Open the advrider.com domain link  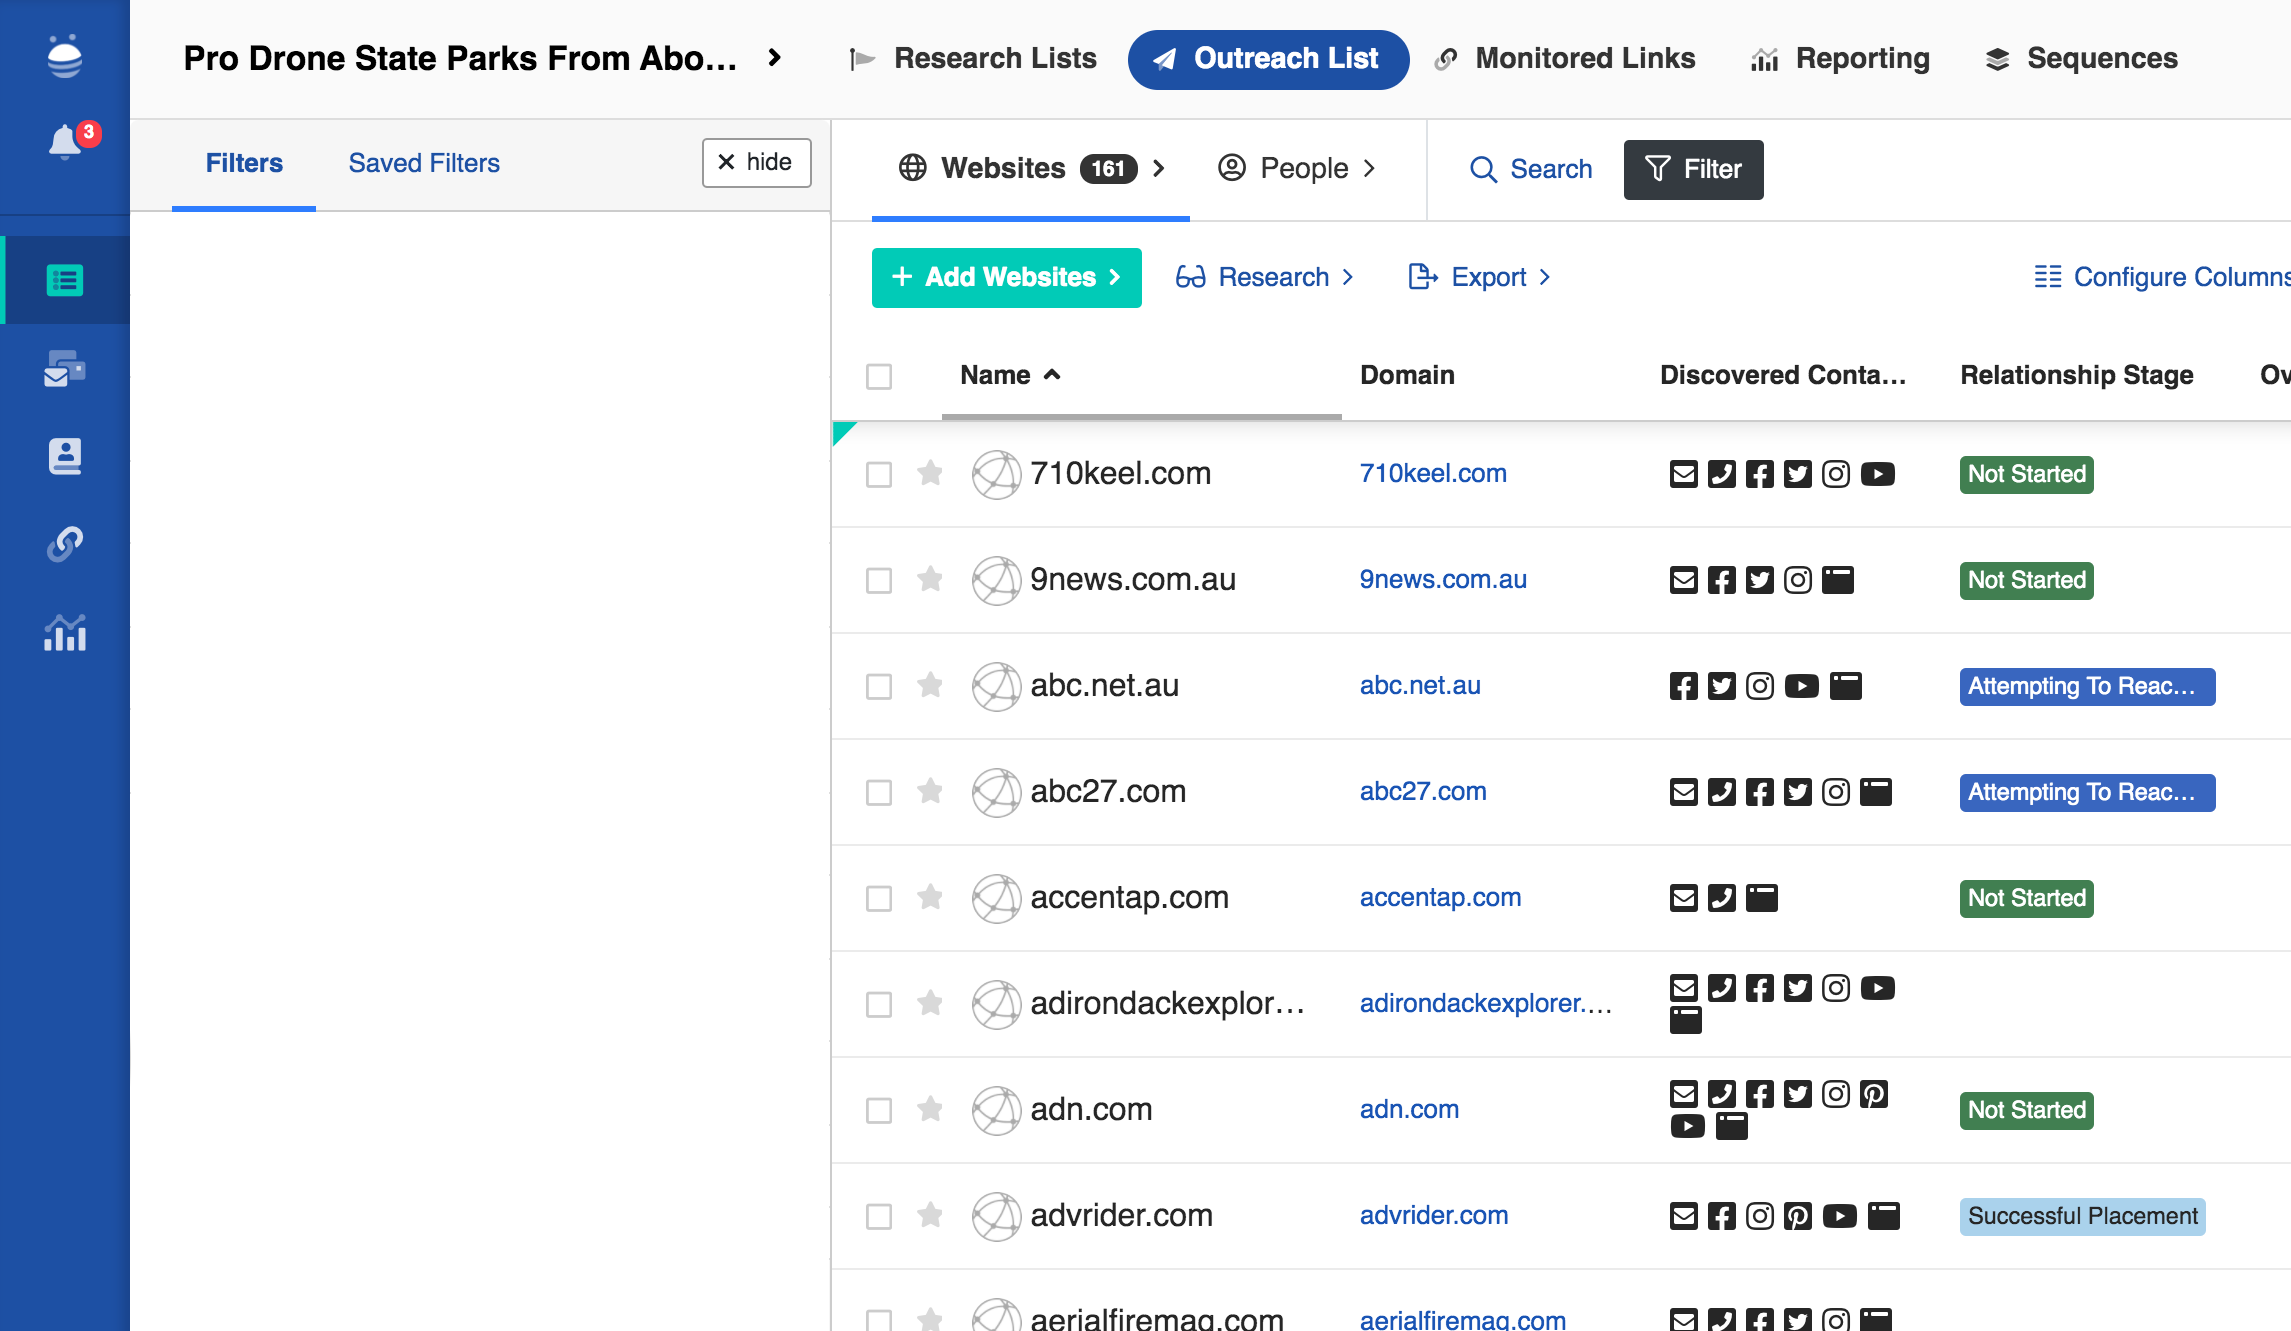pyautogui.click(x=1433, y=1215)
